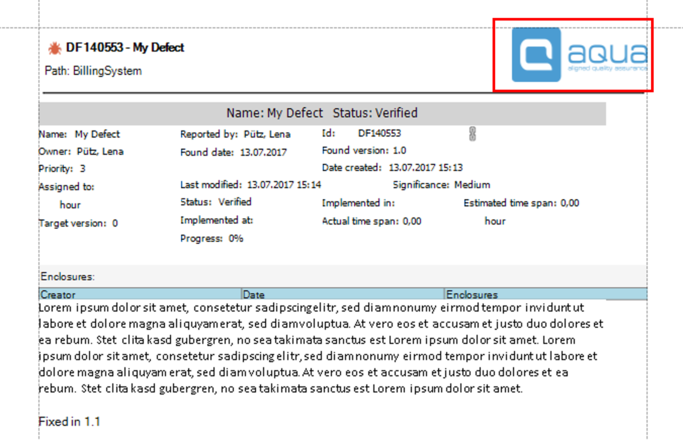Select the Path: BillingSystem text

tap(93, 71)
